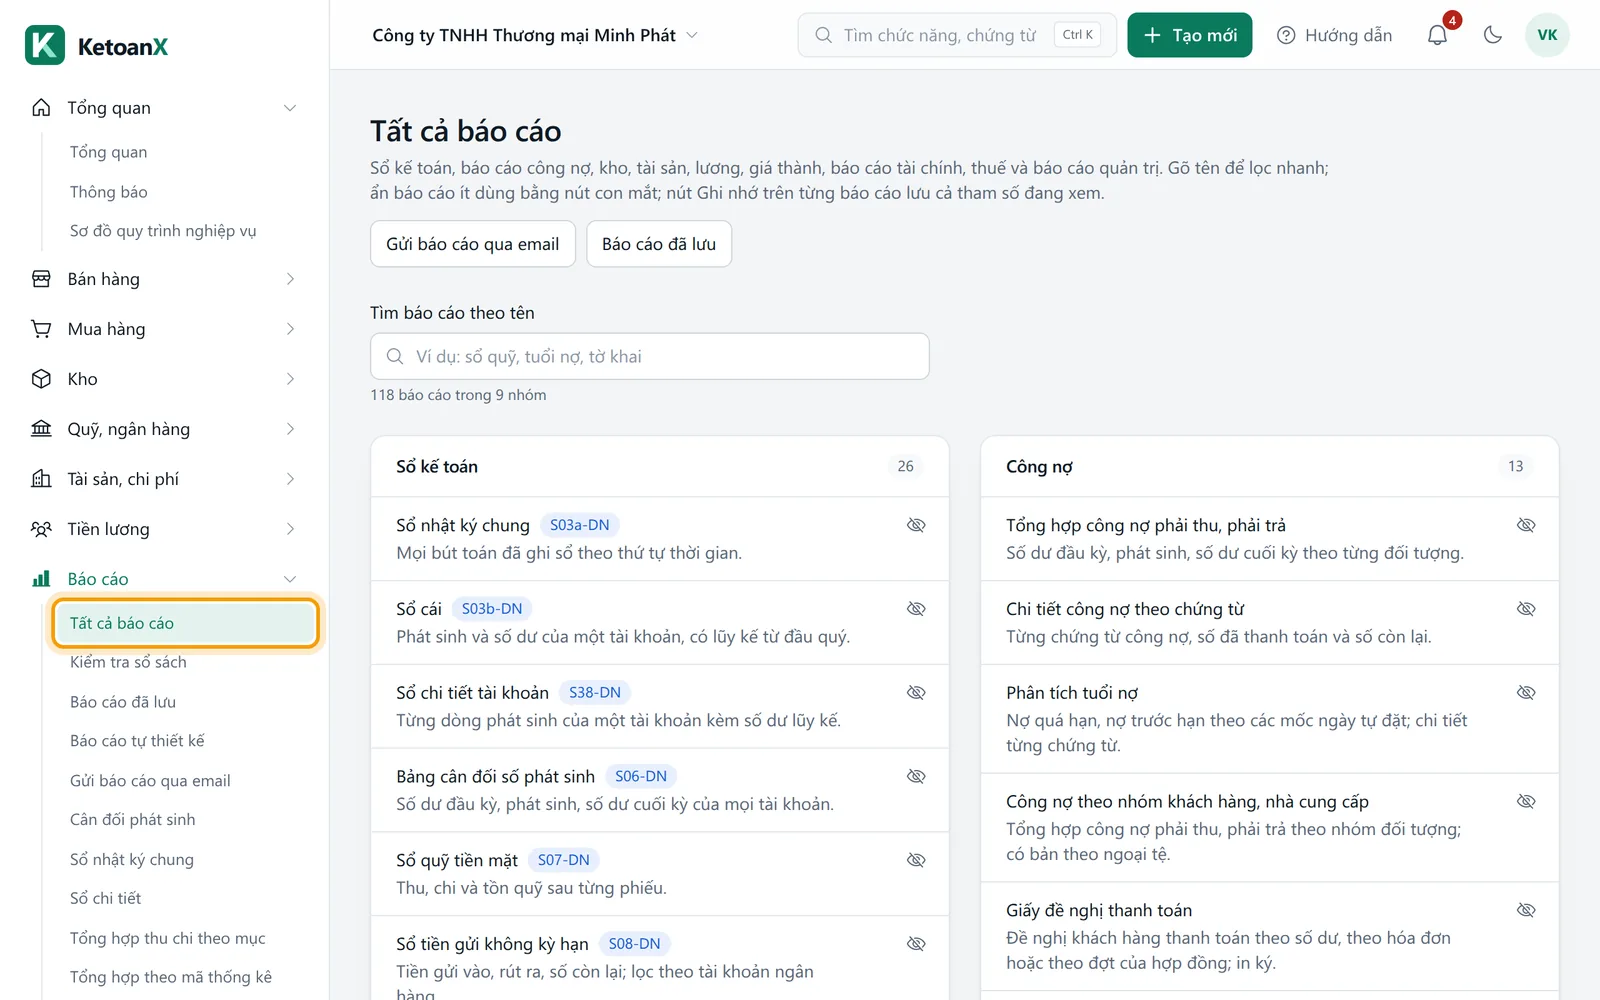1600x1000 pixels.
Task: Focus the Tìm chức năng, chứng từ search
Action: tap(957, 35)
